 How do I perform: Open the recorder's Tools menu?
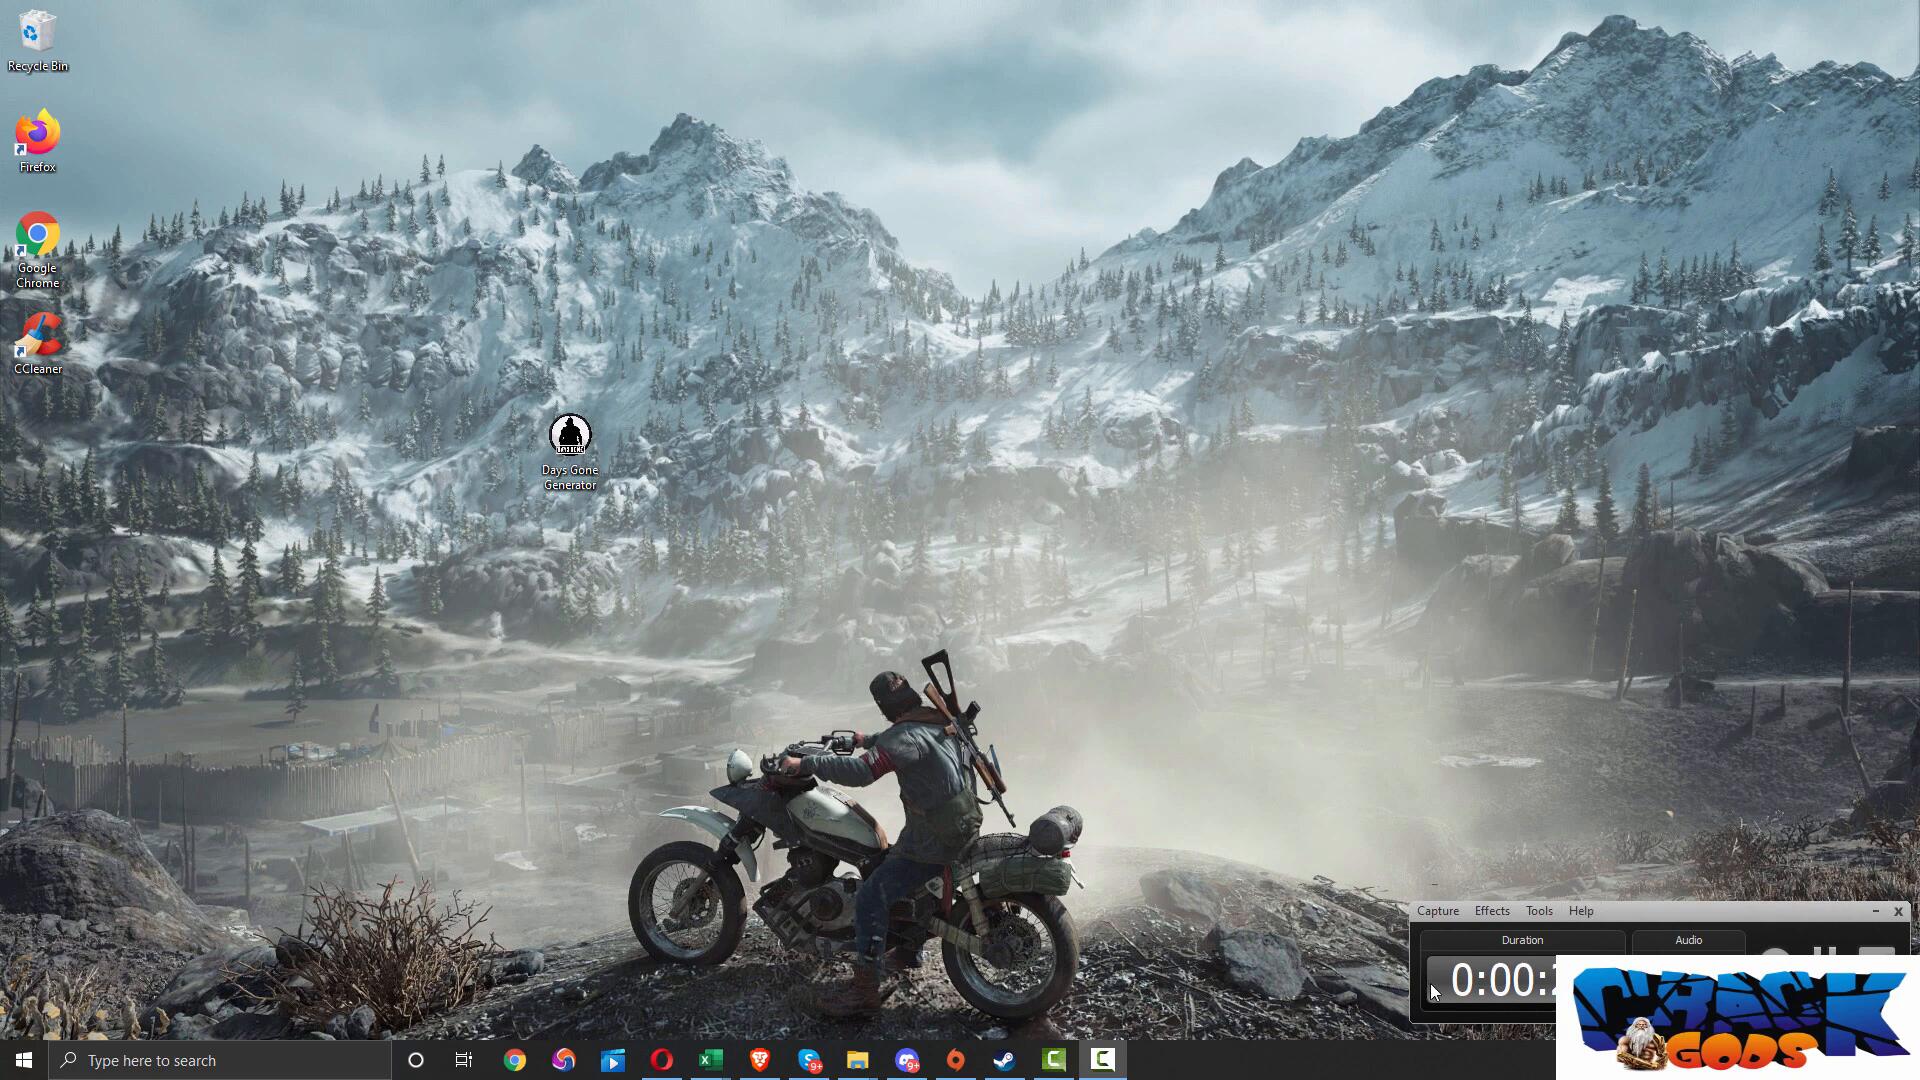[1538, 911]
